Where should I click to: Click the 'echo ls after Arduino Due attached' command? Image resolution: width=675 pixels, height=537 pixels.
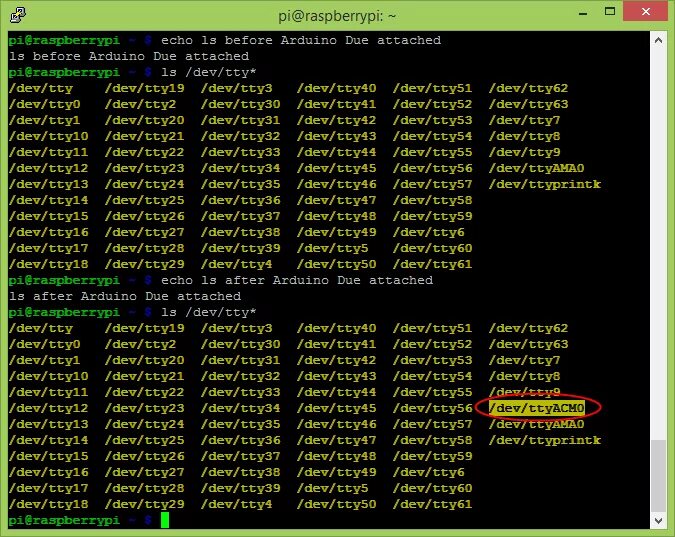[x=297, y=280]
